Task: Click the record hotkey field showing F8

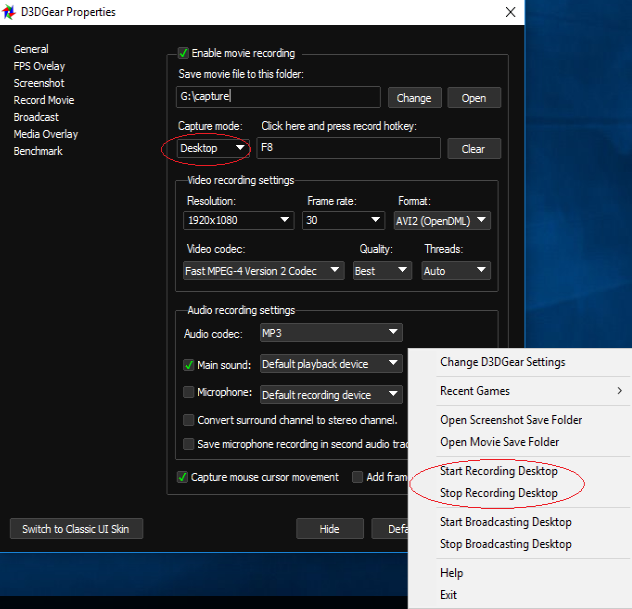Action: (x=349, y=148)
